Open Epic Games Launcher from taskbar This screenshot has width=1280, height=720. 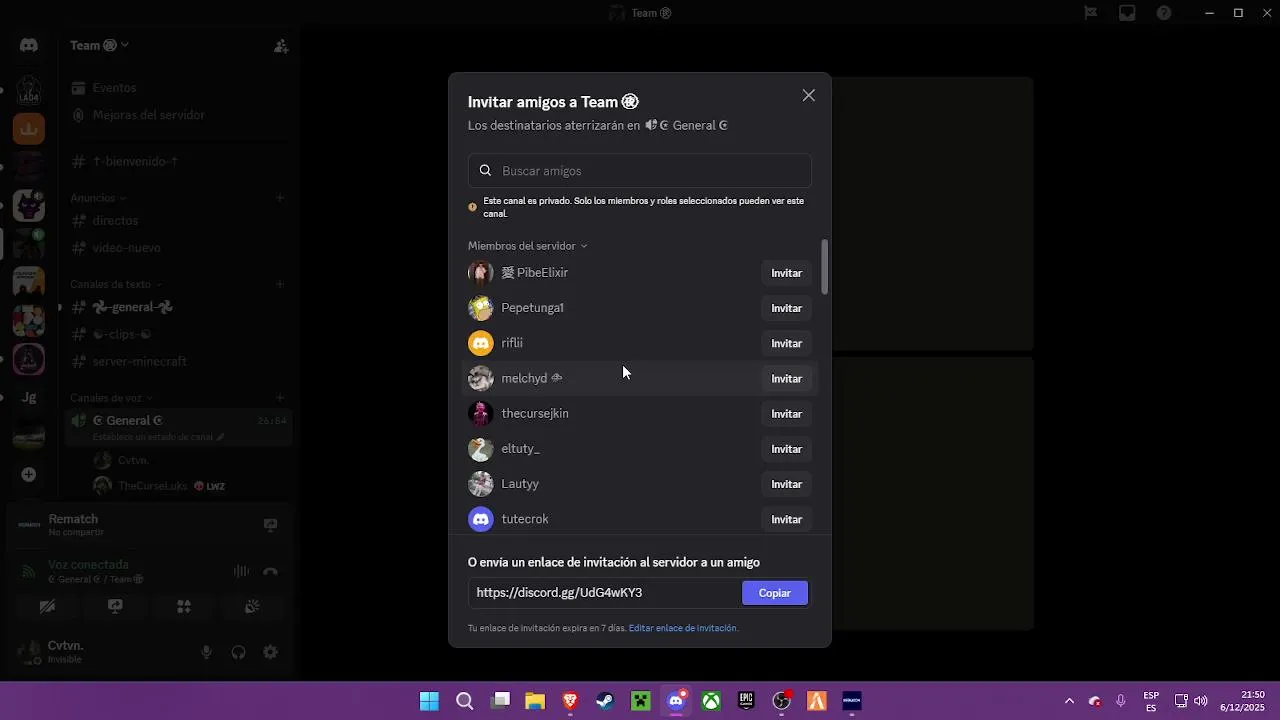(746, 701)
